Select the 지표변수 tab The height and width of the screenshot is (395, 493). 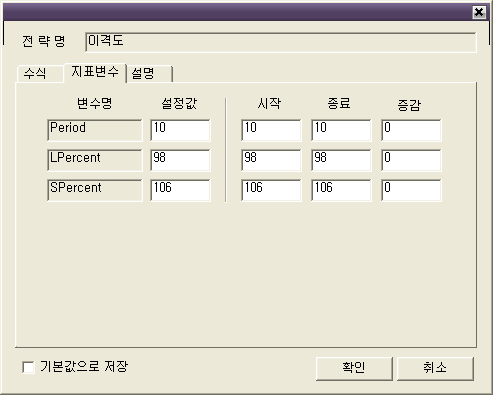(95, 72)
